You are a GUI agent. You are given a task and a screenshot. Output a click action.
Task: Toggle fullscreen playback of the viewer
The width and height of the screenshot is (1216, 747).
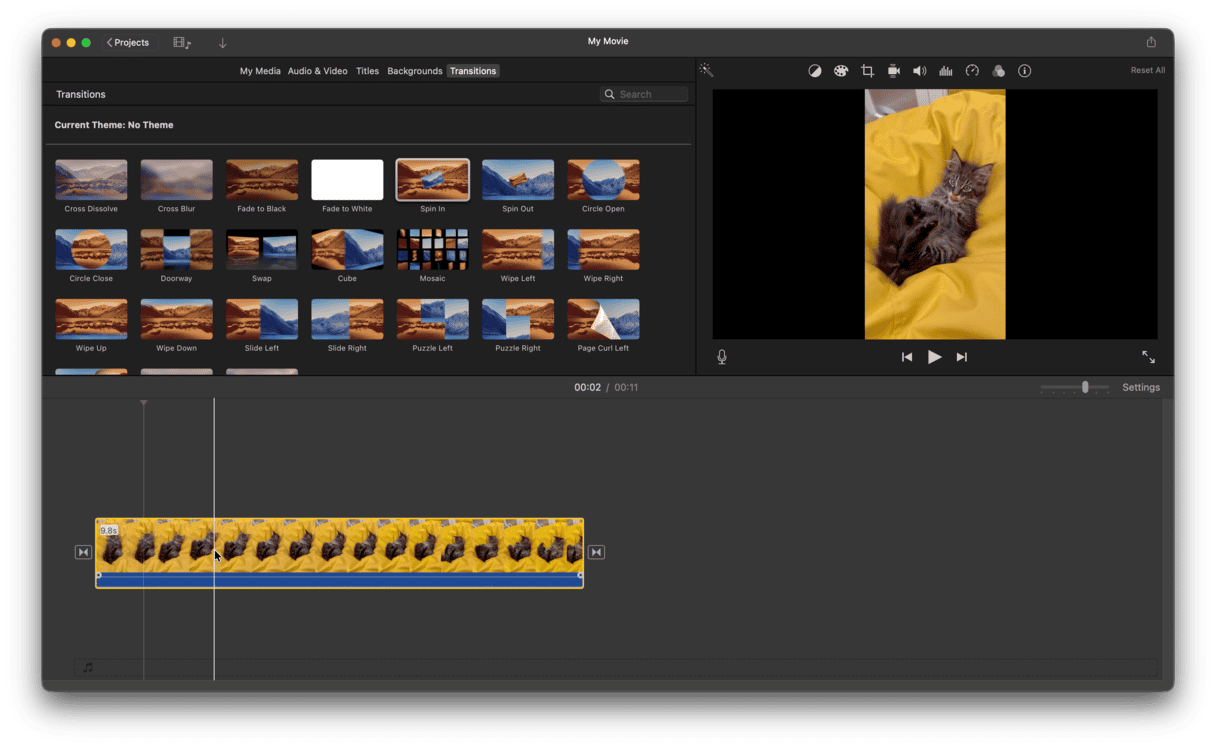coord(1148,357)
